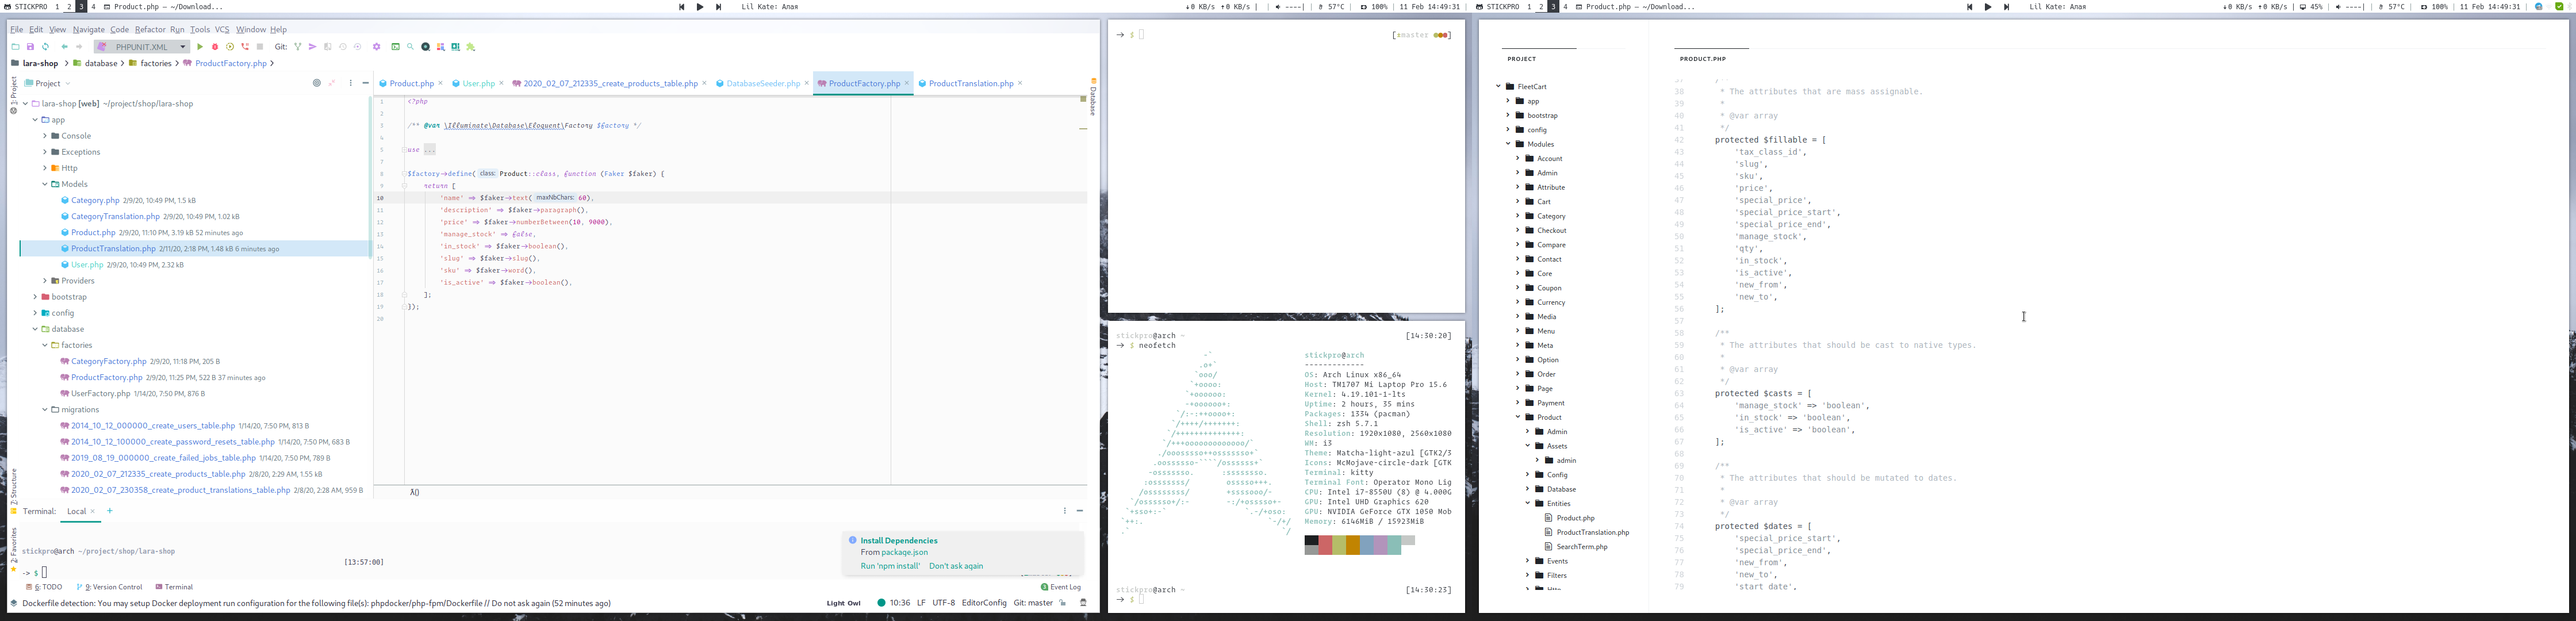Click the LF line separator widget
Screen dimensions: 2576x621
[921, 603]
